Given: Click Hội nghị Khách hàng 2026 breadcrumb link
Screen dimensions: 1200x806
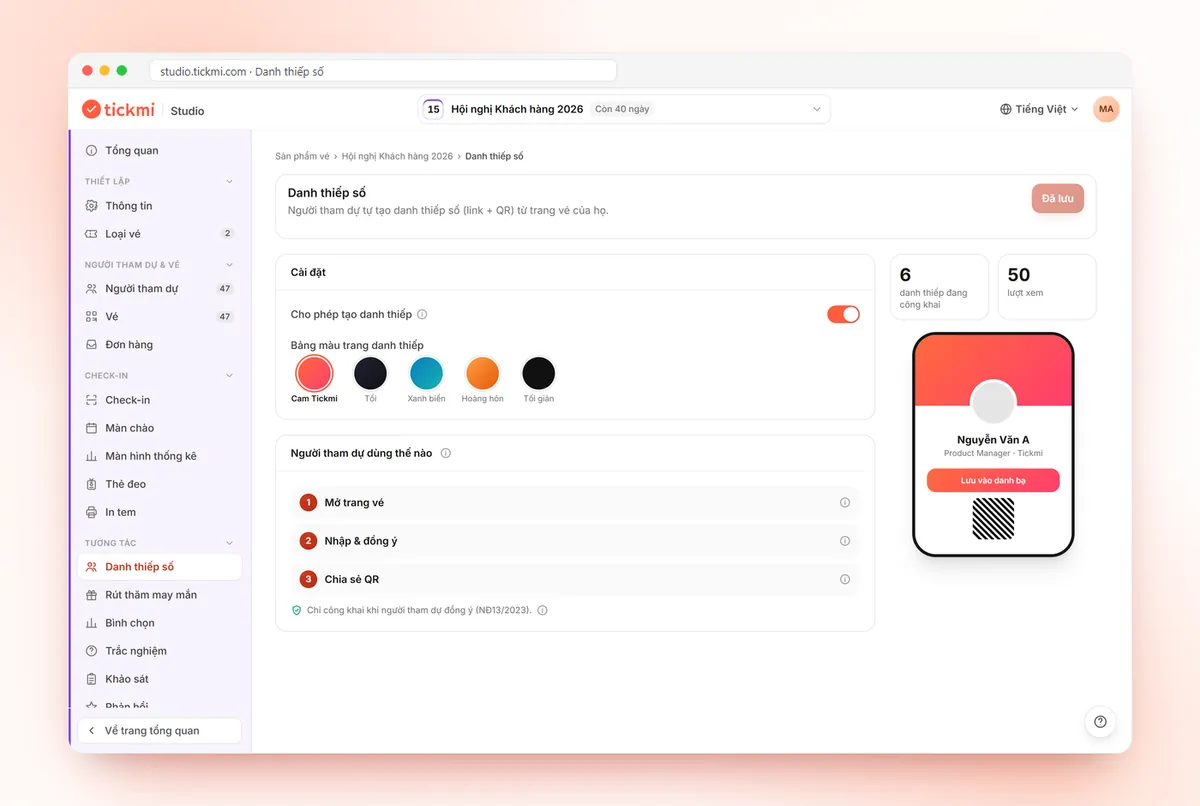Looking at the screenshot, I should [x=397, y=156].
